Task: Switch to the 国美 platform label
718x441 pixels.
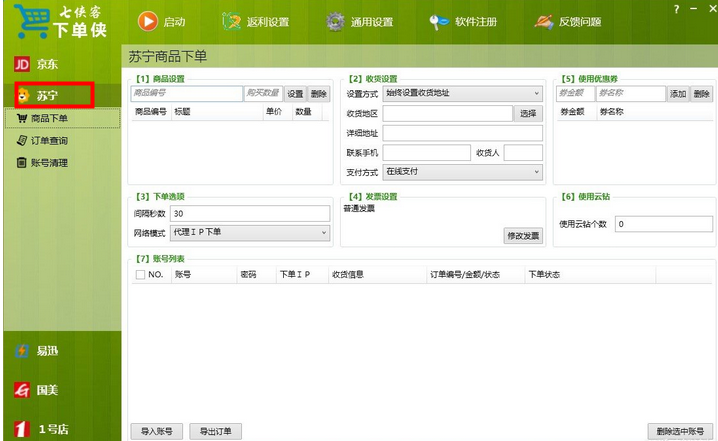Action: pos(47,390)
